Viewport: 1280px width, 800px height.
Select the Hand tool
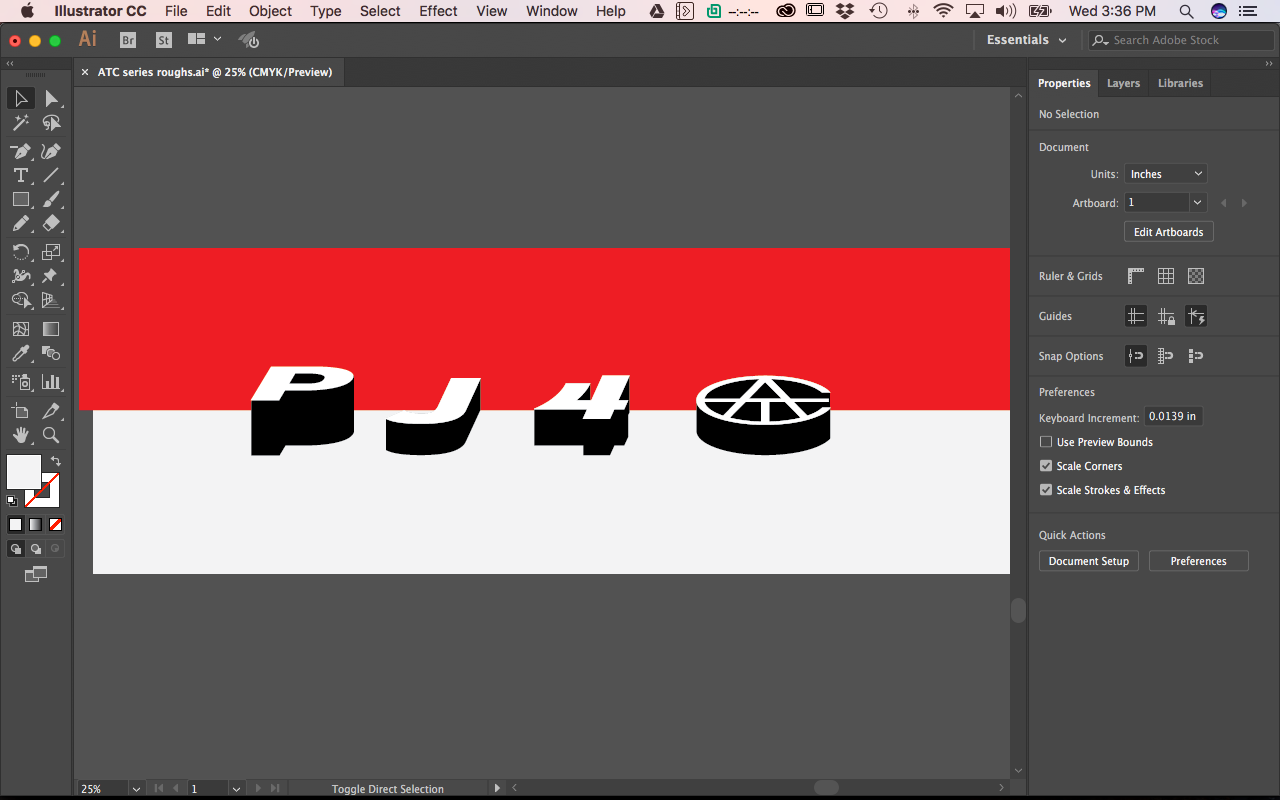tap(21, 435)
